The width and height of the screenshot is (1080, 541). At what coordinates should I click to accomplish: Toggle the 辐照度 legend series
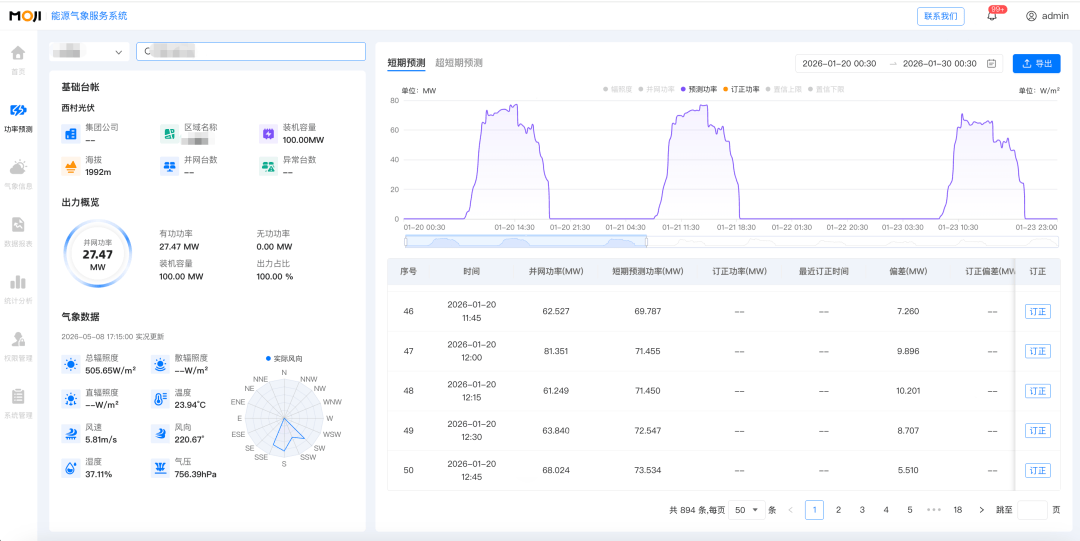619,90
